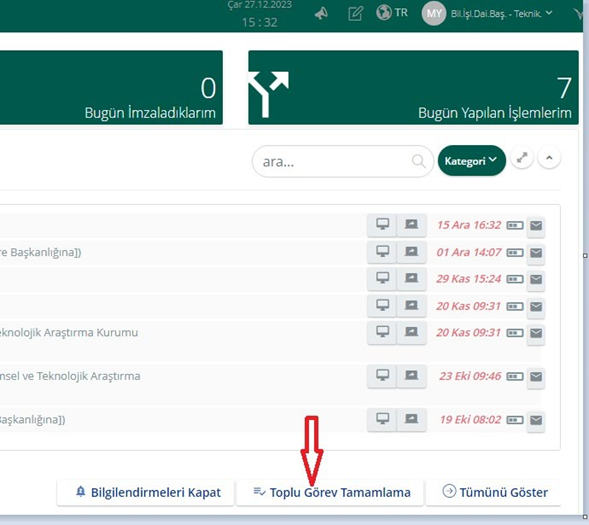Image resolution: width=589 pixels, height=525 pixels.
Task: Click the forward icon in 23 Eki 09:46 row
Action: coord(411,376)
